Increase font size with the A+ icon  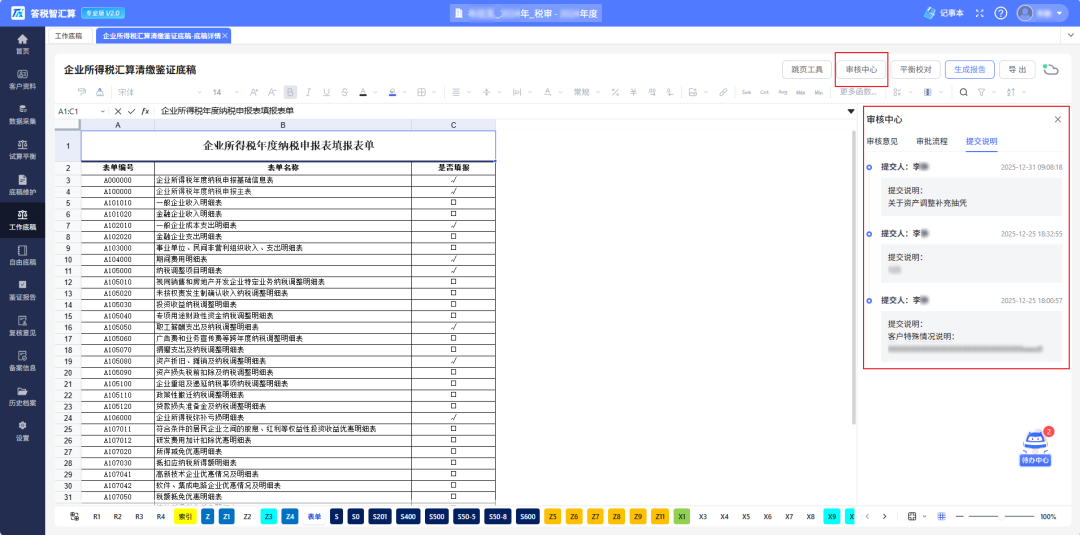pyautogui.click(x=254, y=92)
